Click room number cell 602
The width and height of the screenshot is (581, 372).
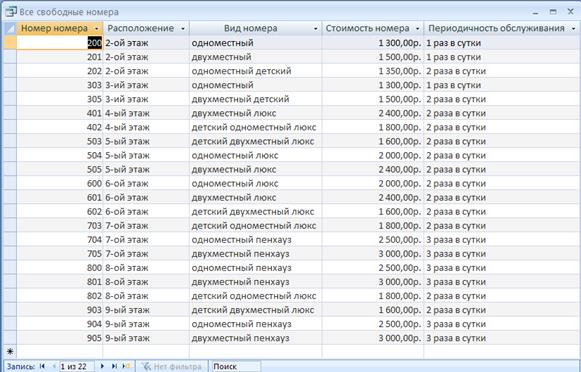[60, 212]
